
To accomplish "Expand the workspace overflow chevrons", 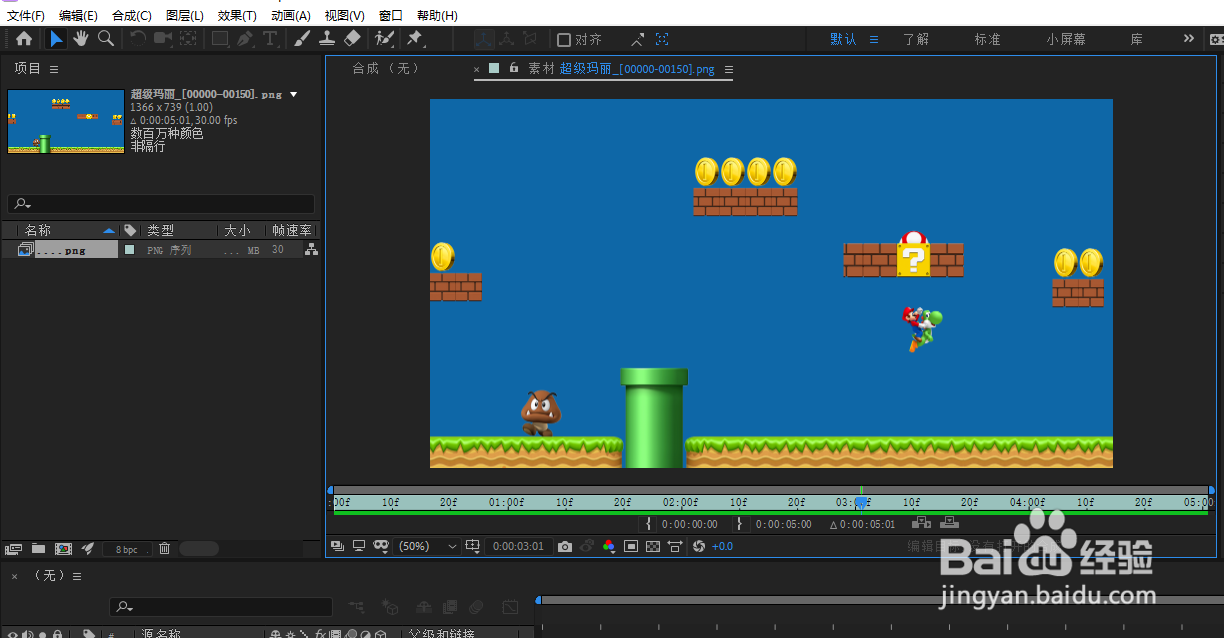I will coord(1188,38).
